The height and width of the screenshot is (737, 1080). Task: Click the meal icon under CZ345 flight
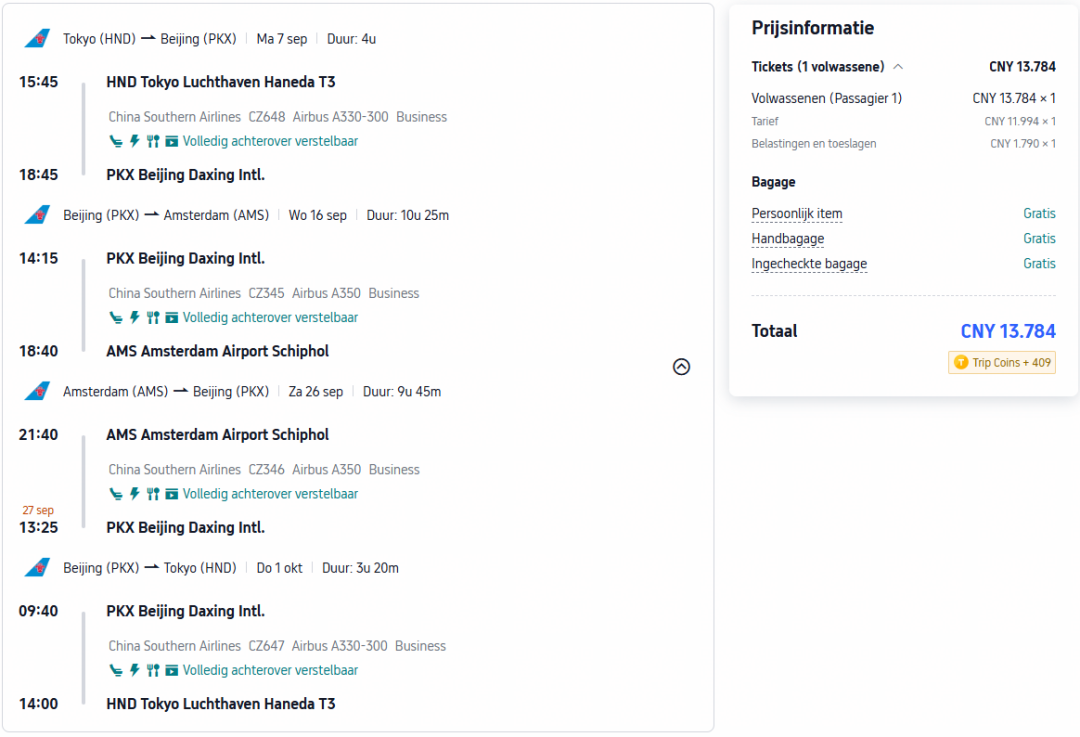tap(153, 318)
